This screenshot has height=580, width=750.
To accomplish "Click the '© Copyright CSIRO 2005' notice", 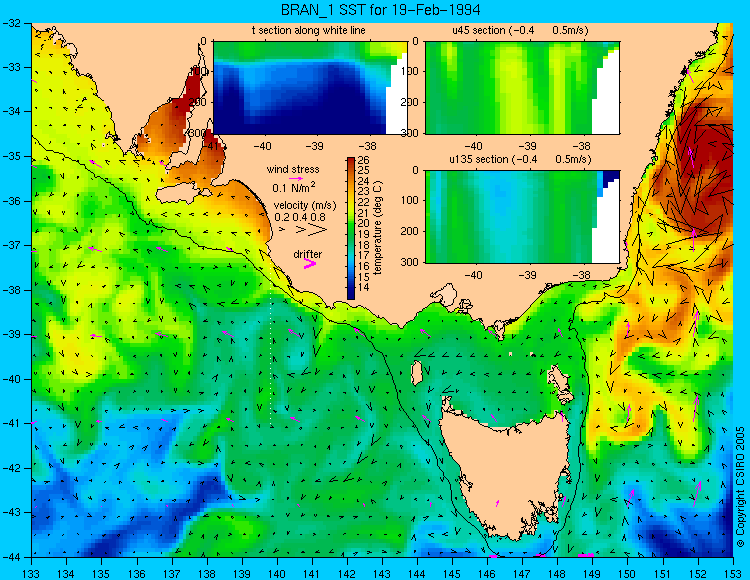I will pos(740,487).
